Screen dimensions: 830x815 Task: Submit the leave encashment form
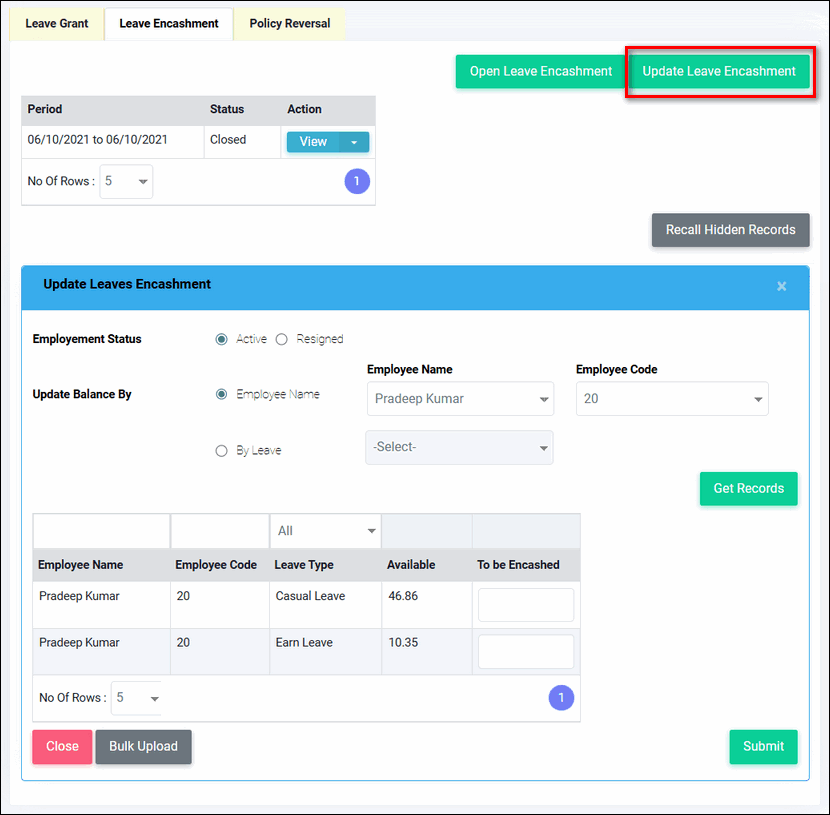coord(763,746)
